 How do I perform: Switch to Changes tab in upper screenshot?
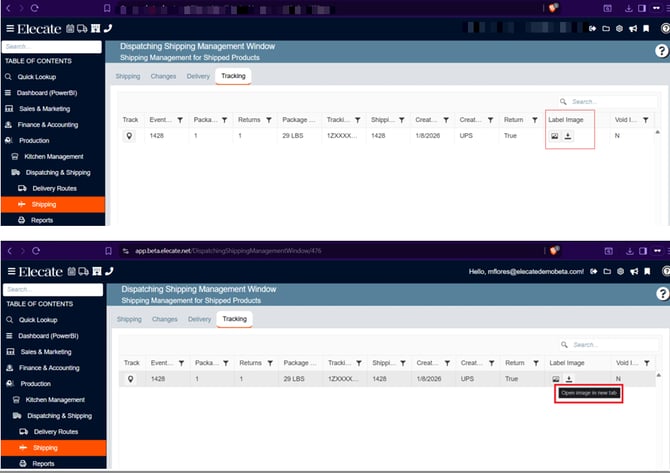click(x=164, y=76)
